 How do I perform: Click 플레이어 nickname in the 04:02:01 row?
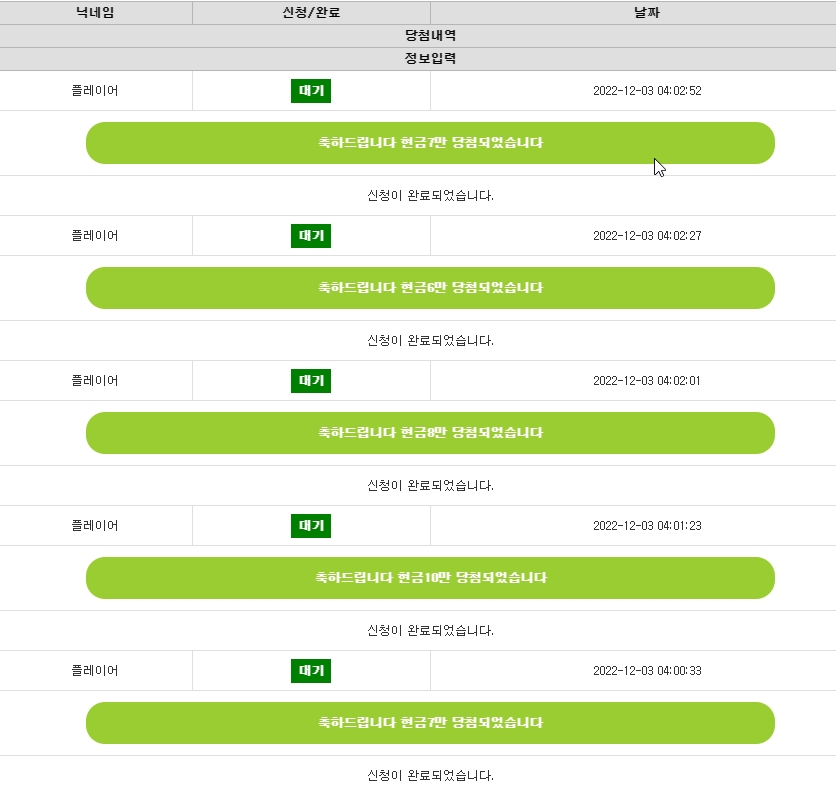[x=95, y=381]
